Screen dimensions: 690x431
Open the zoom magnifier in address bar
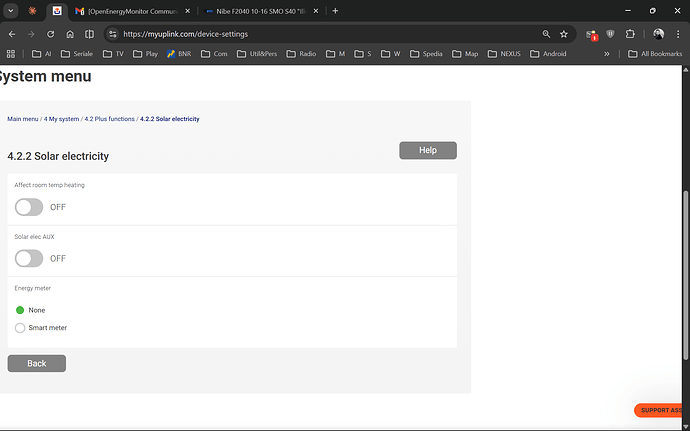(546, 33)
